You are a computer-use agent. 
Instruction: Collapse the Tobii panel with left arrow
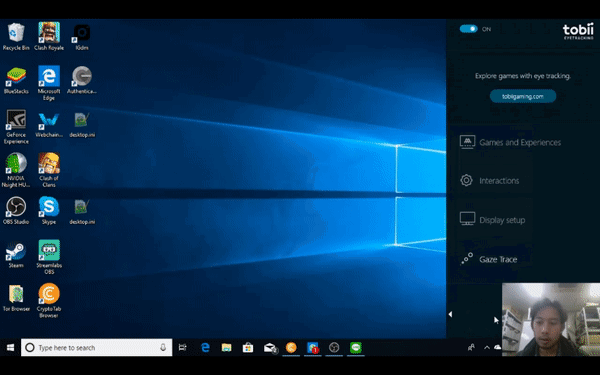450,314
